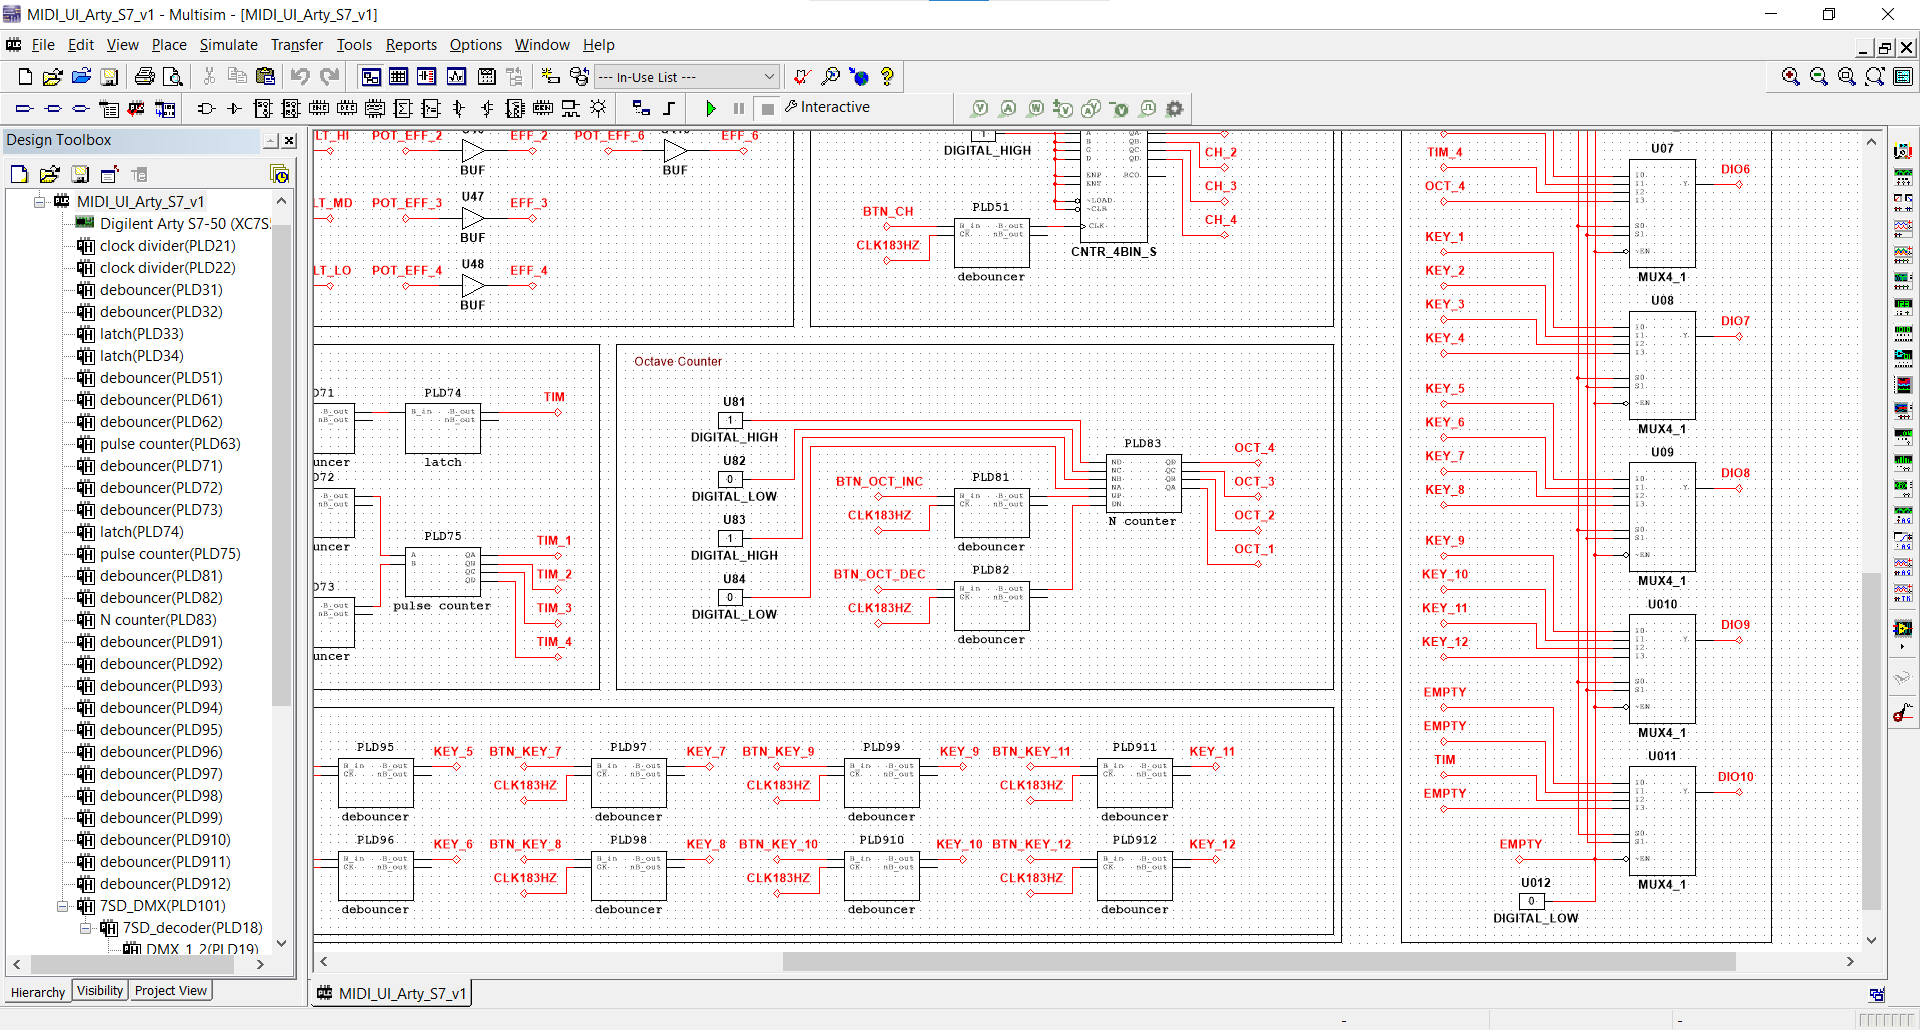Run the electrical rules check

[x=801, y=77]
